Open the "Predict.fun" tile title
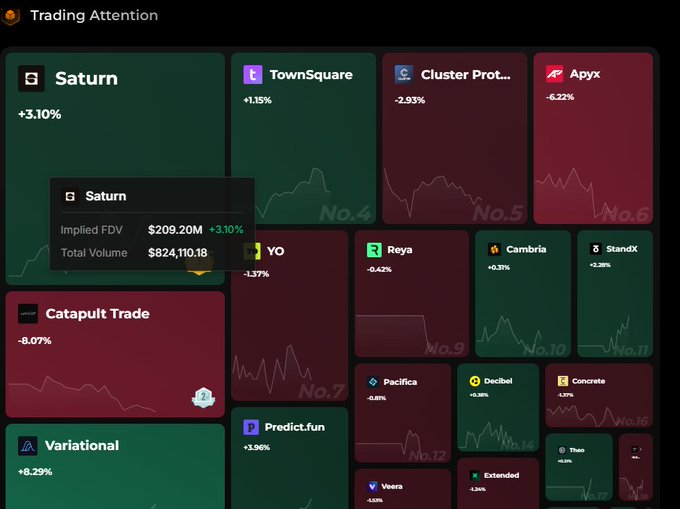The image size is (680, 509). pos(294,427)
